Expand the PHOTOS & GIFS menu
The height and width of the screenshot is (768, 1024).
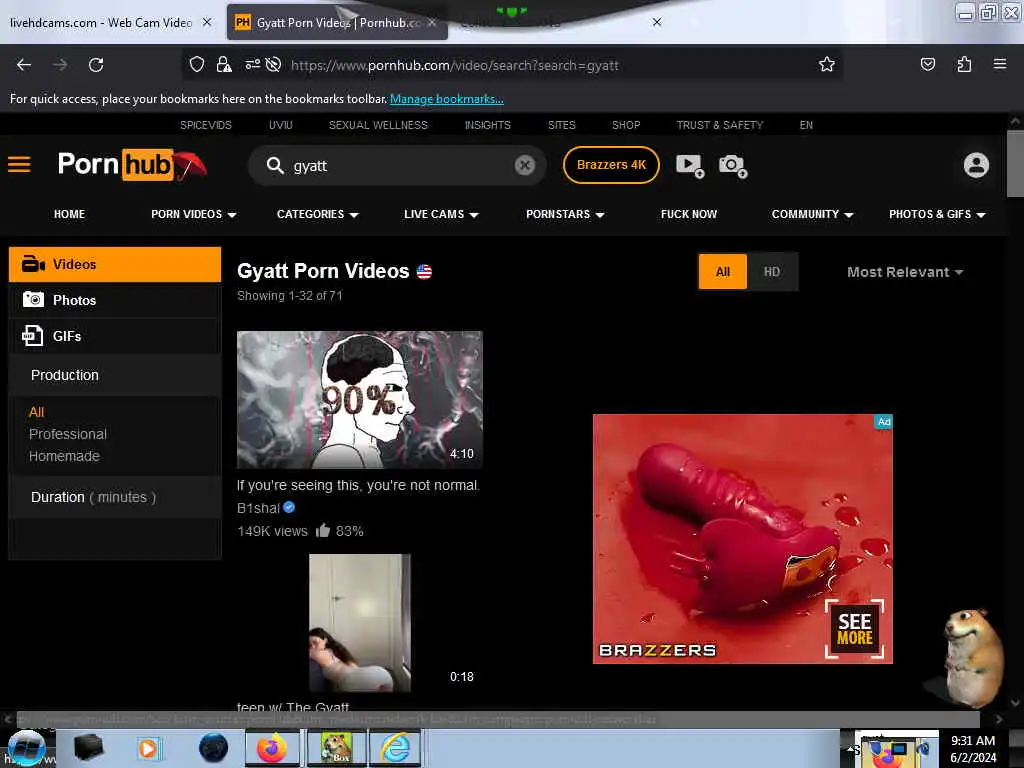(937, 214)
